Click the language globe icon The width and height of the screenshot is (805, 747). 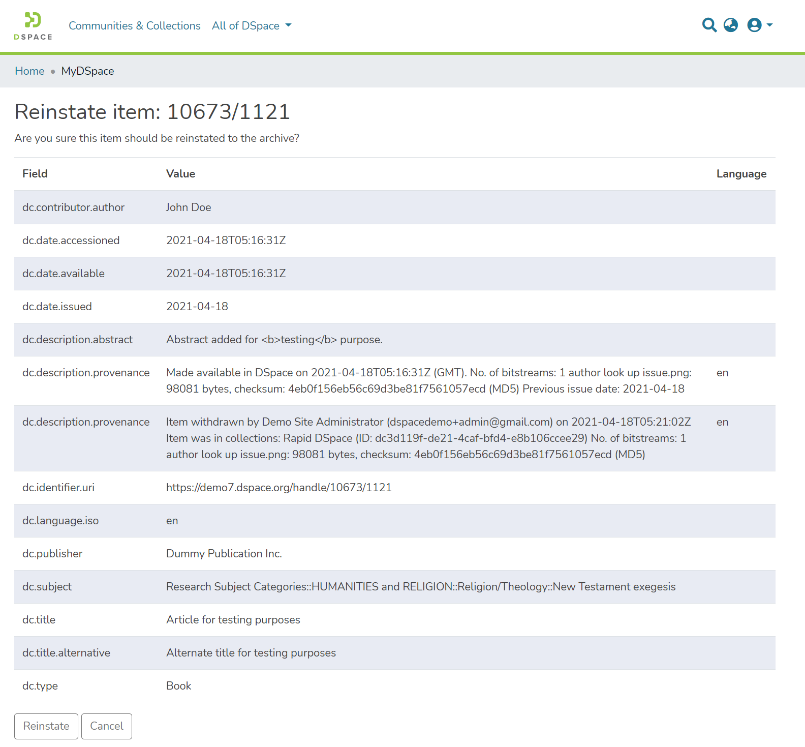pos(731,25)
